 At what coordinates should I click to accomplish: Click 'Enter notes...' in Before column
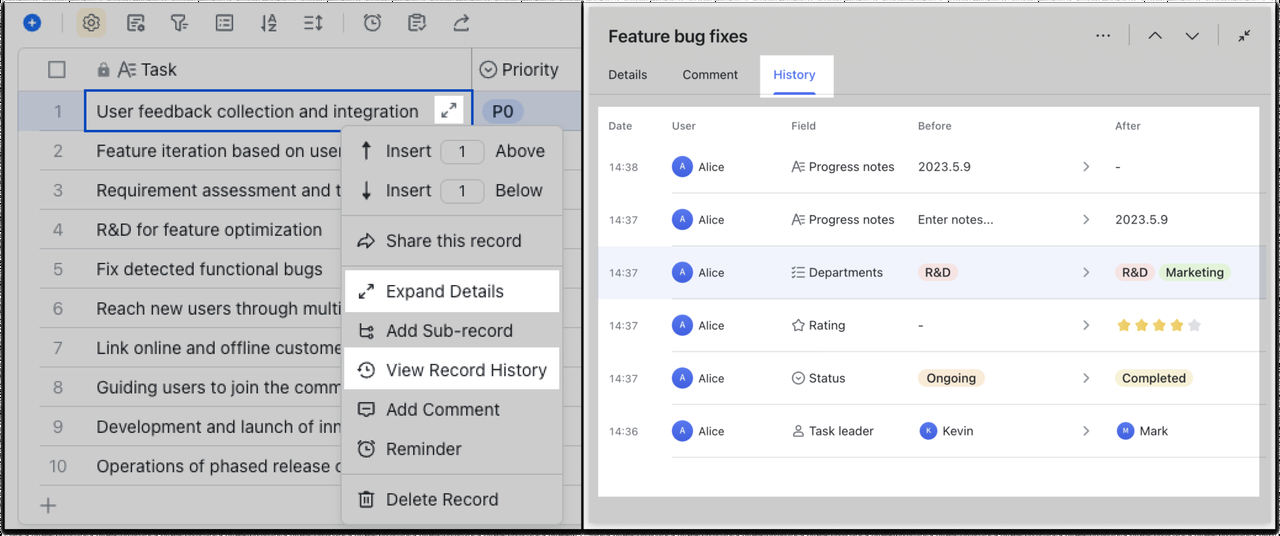pos(956,219)
